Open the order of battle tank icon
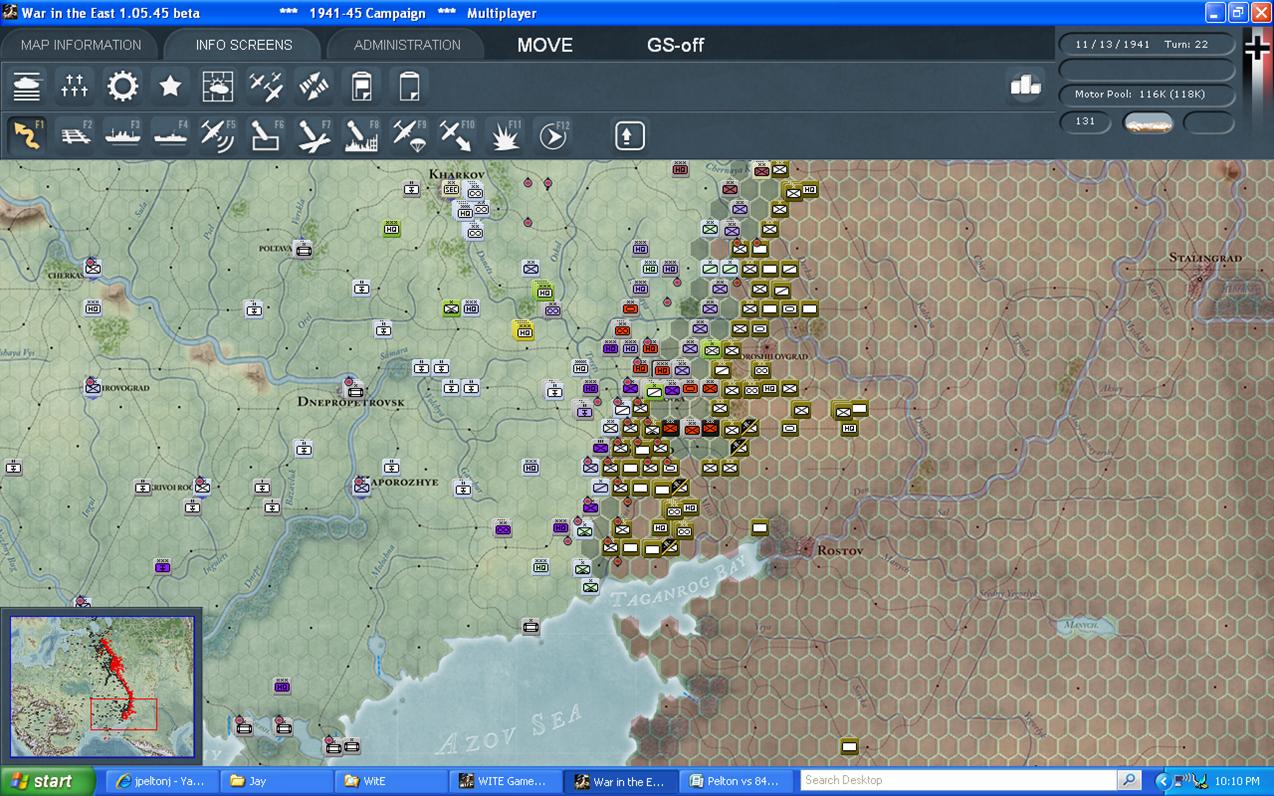1274x796 pixels. click(27, 87)
